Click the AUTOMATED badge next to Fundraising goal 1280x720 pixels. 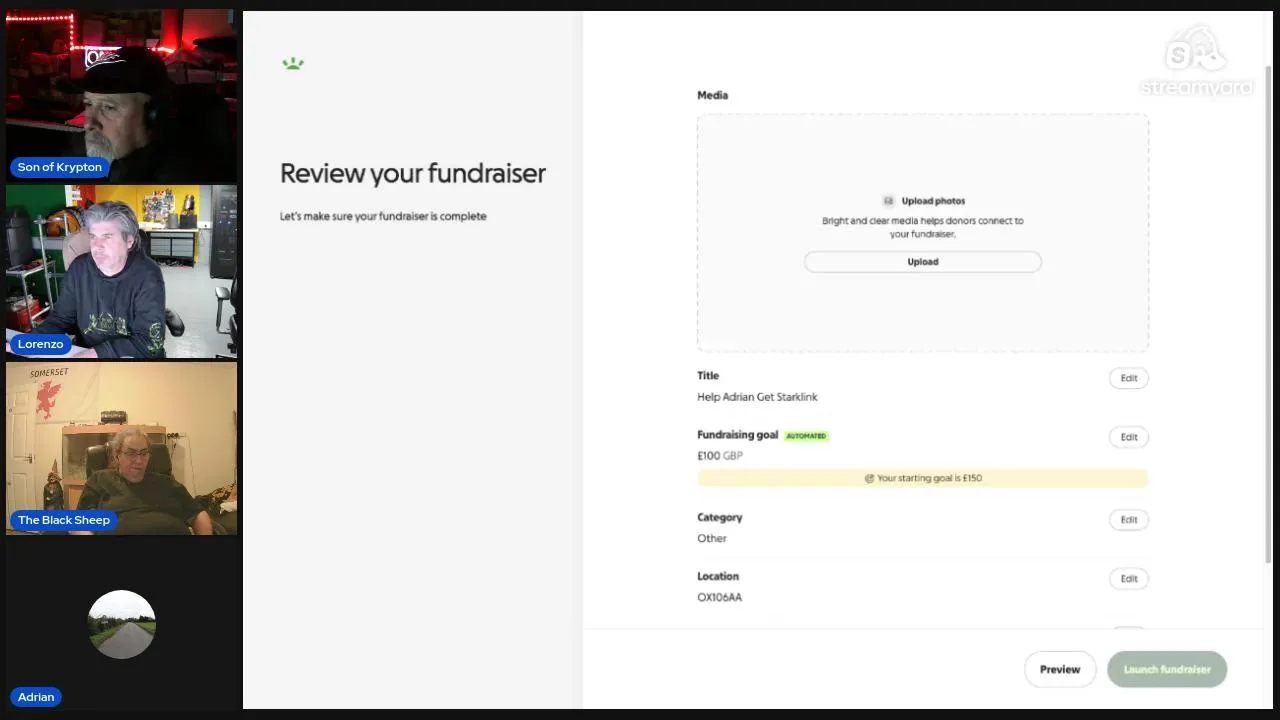(806, 436)
